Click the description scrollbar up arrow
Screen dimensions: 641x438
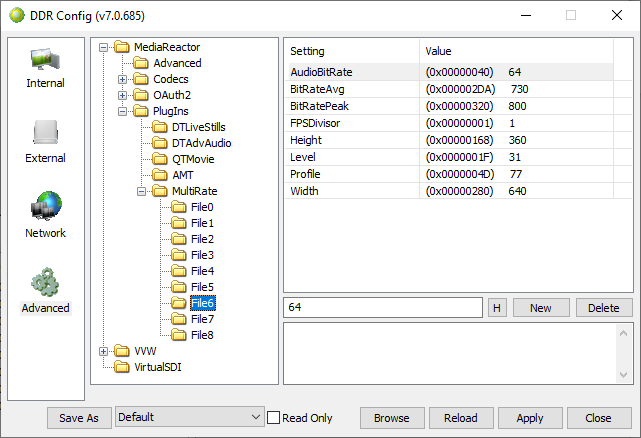tap(623, 333)
